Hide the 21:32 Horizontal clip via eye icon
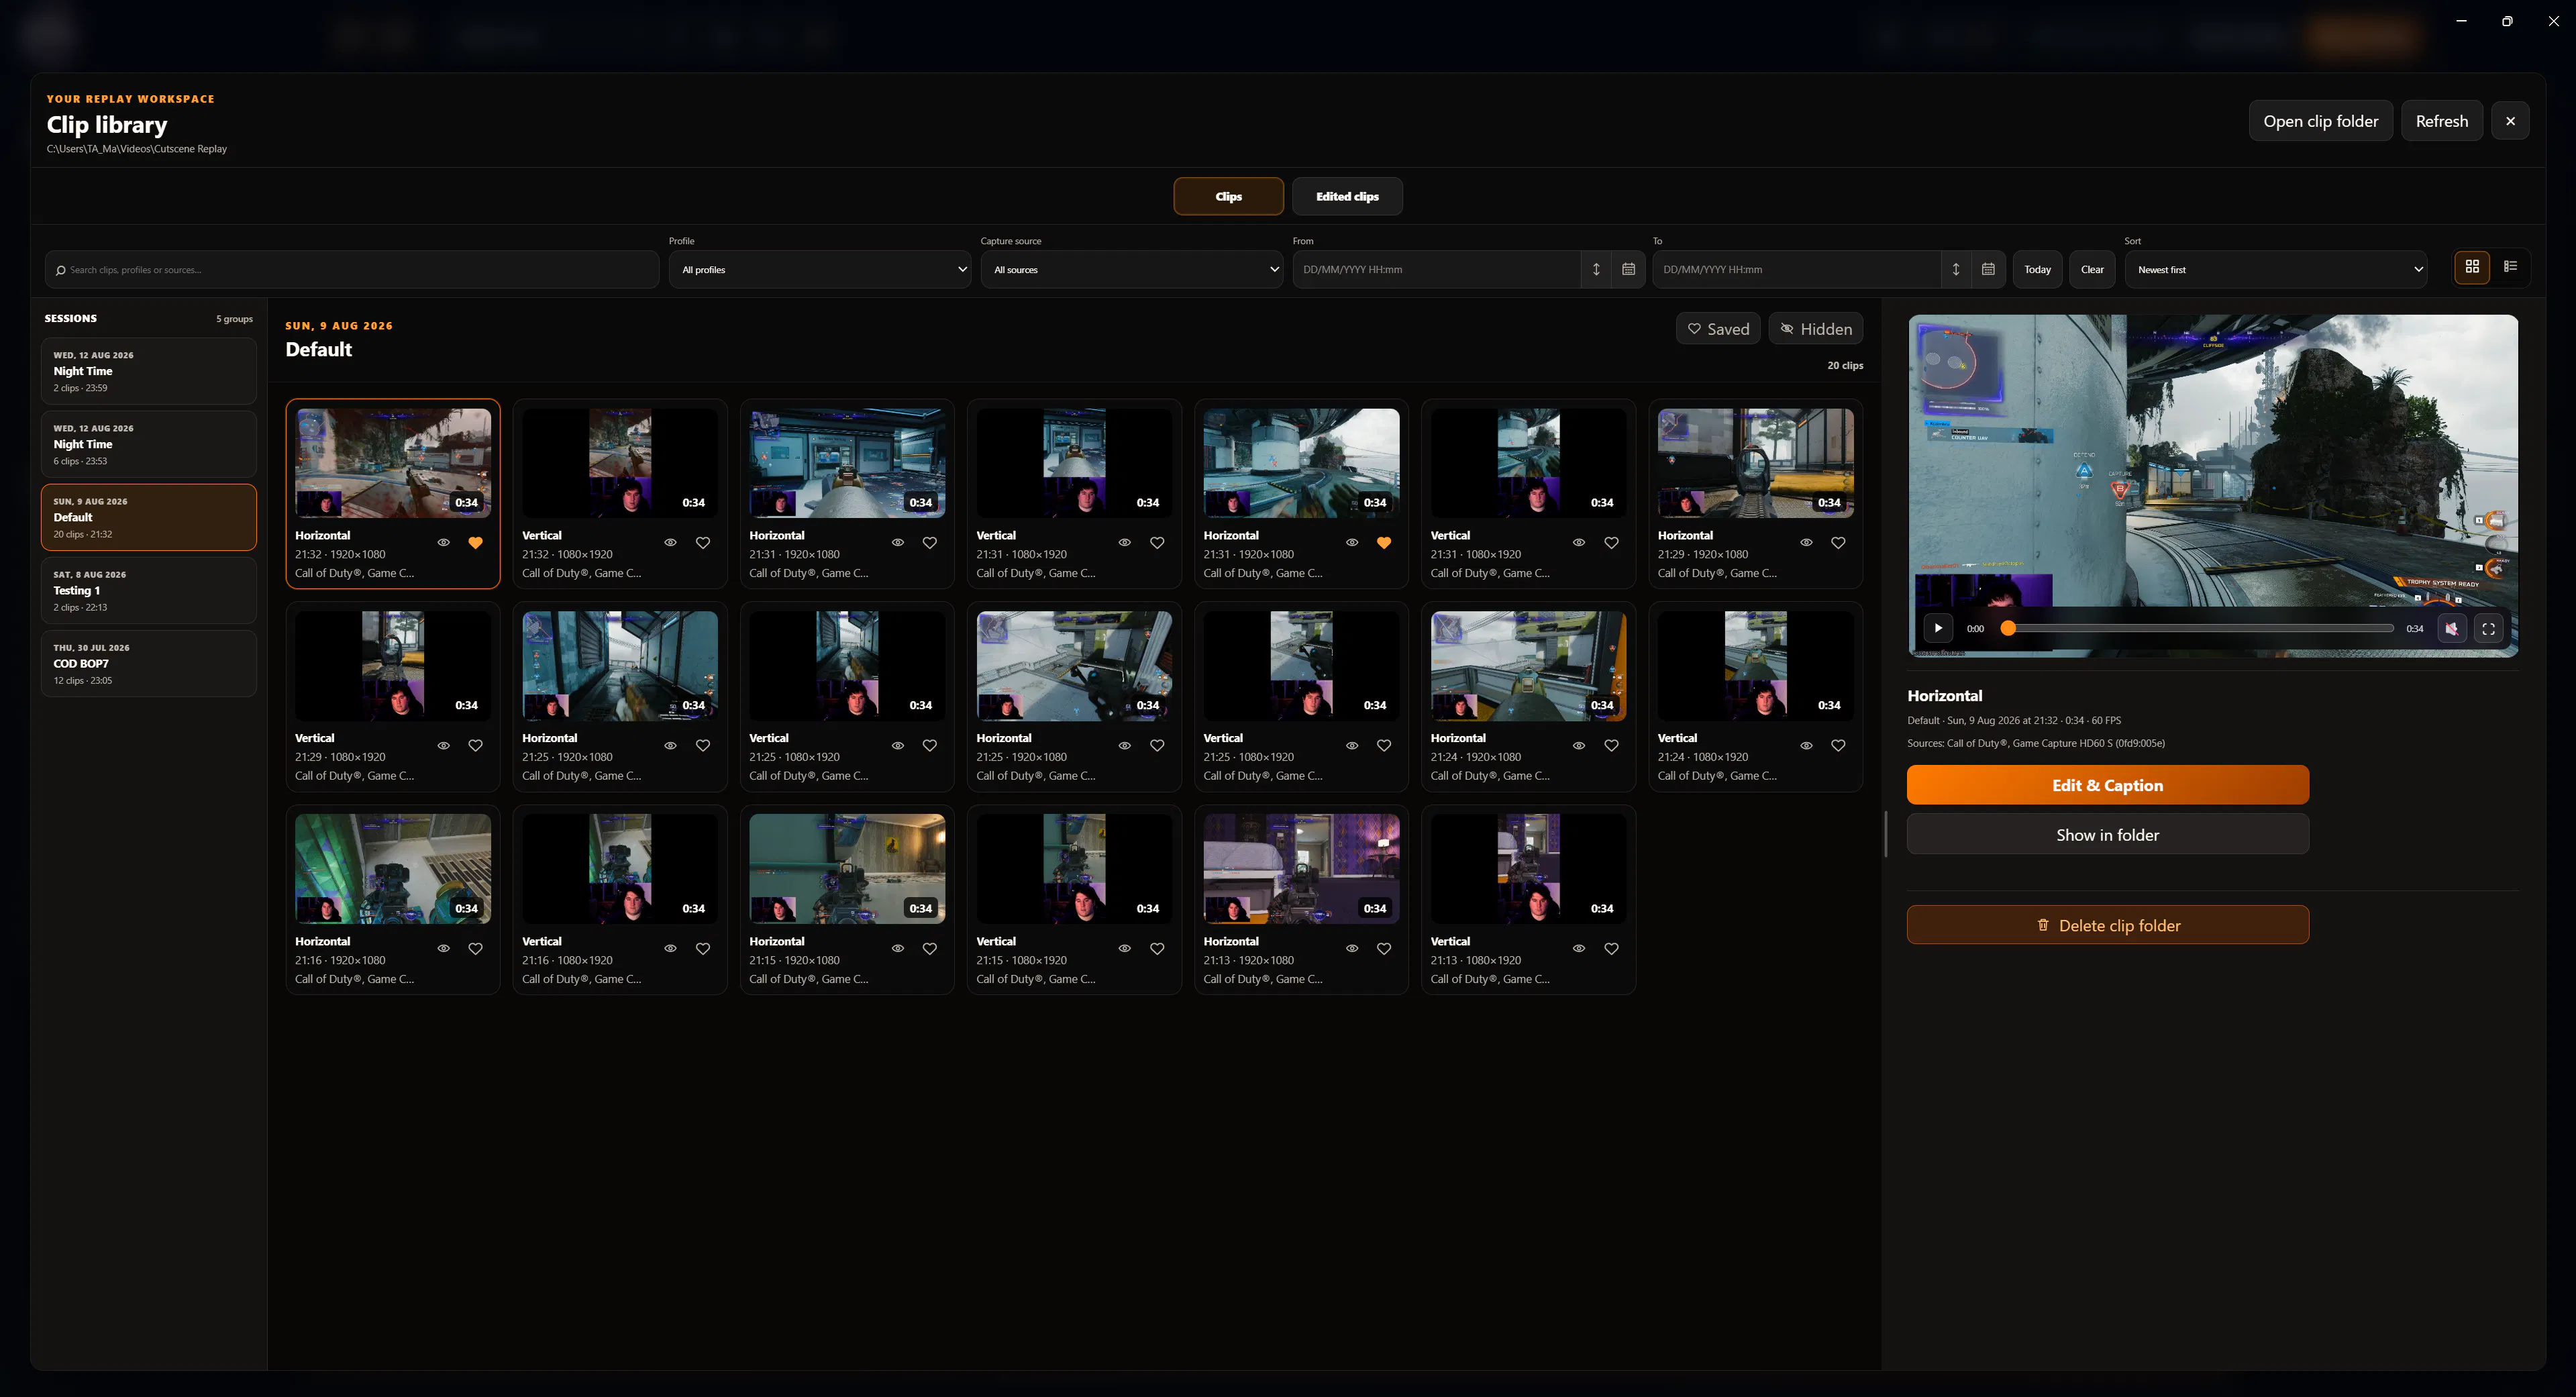The image size is (2576, 1397). click(444, 543)
